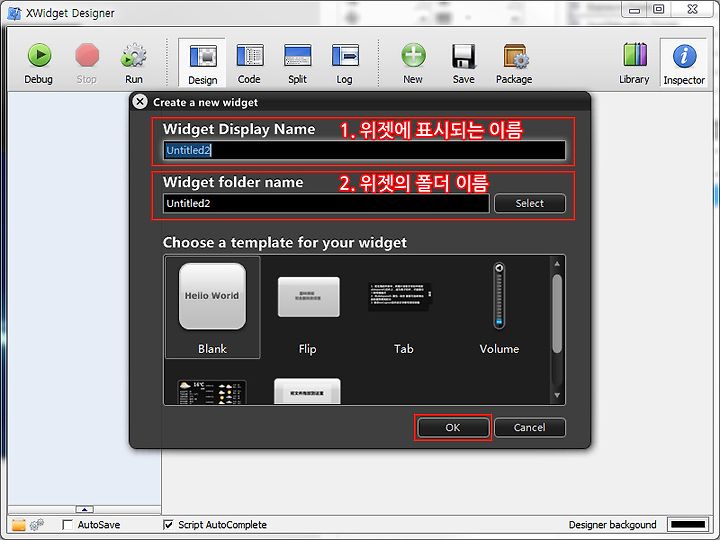Screen dimensions: 720x540
Task: Click the Select folder button
Action: click(529, 203)
